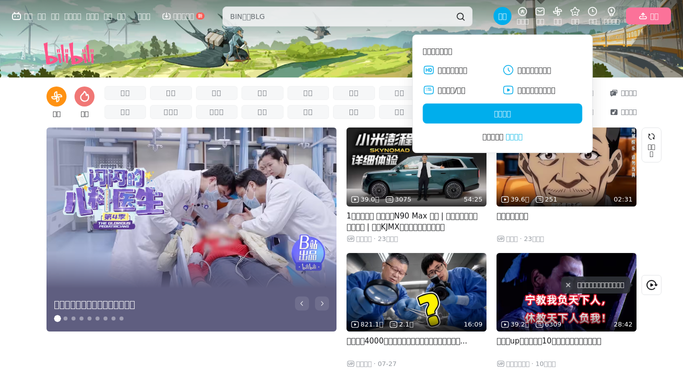Screen dimensions: 683x384
Task: Open messages via the envelope icon
Action: pos(540,12)
